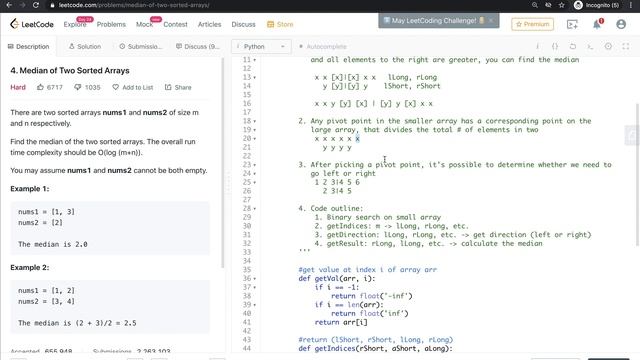Click the Example 2 code block

110,307
